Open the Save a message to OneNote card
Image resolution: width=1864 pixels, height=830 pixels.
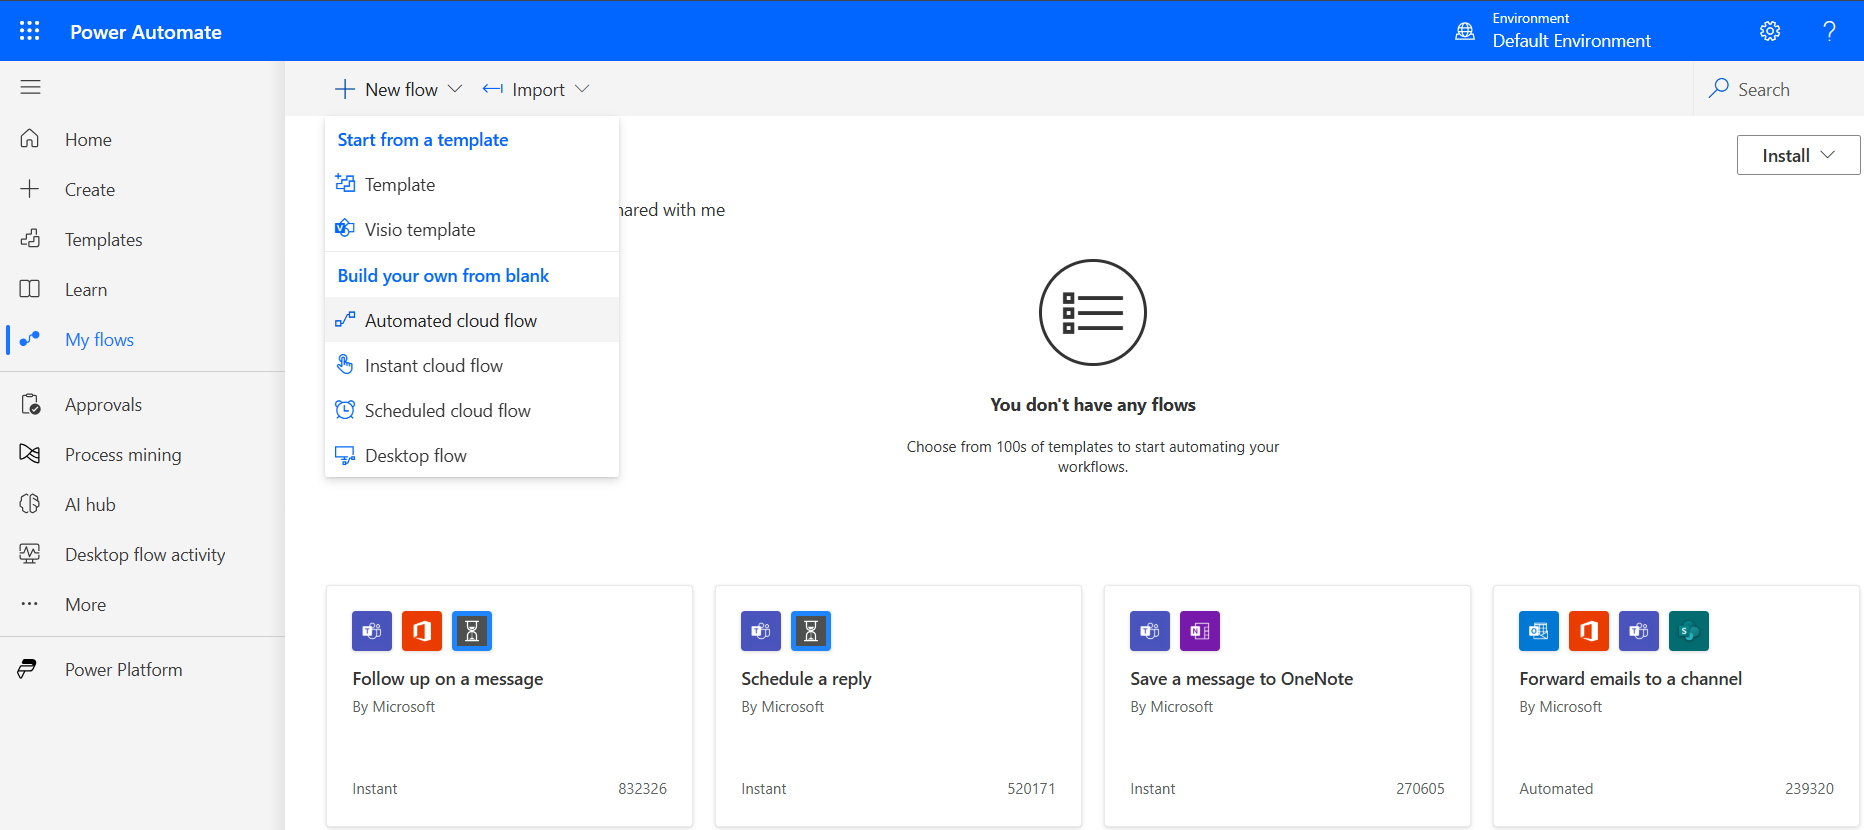click(x=1287, y=706)
